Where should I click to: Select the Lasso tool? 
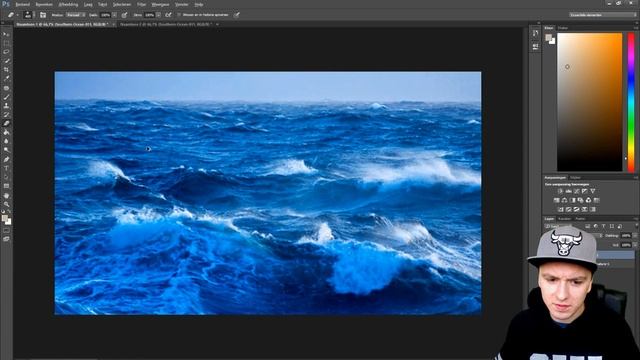click(6, 52)
